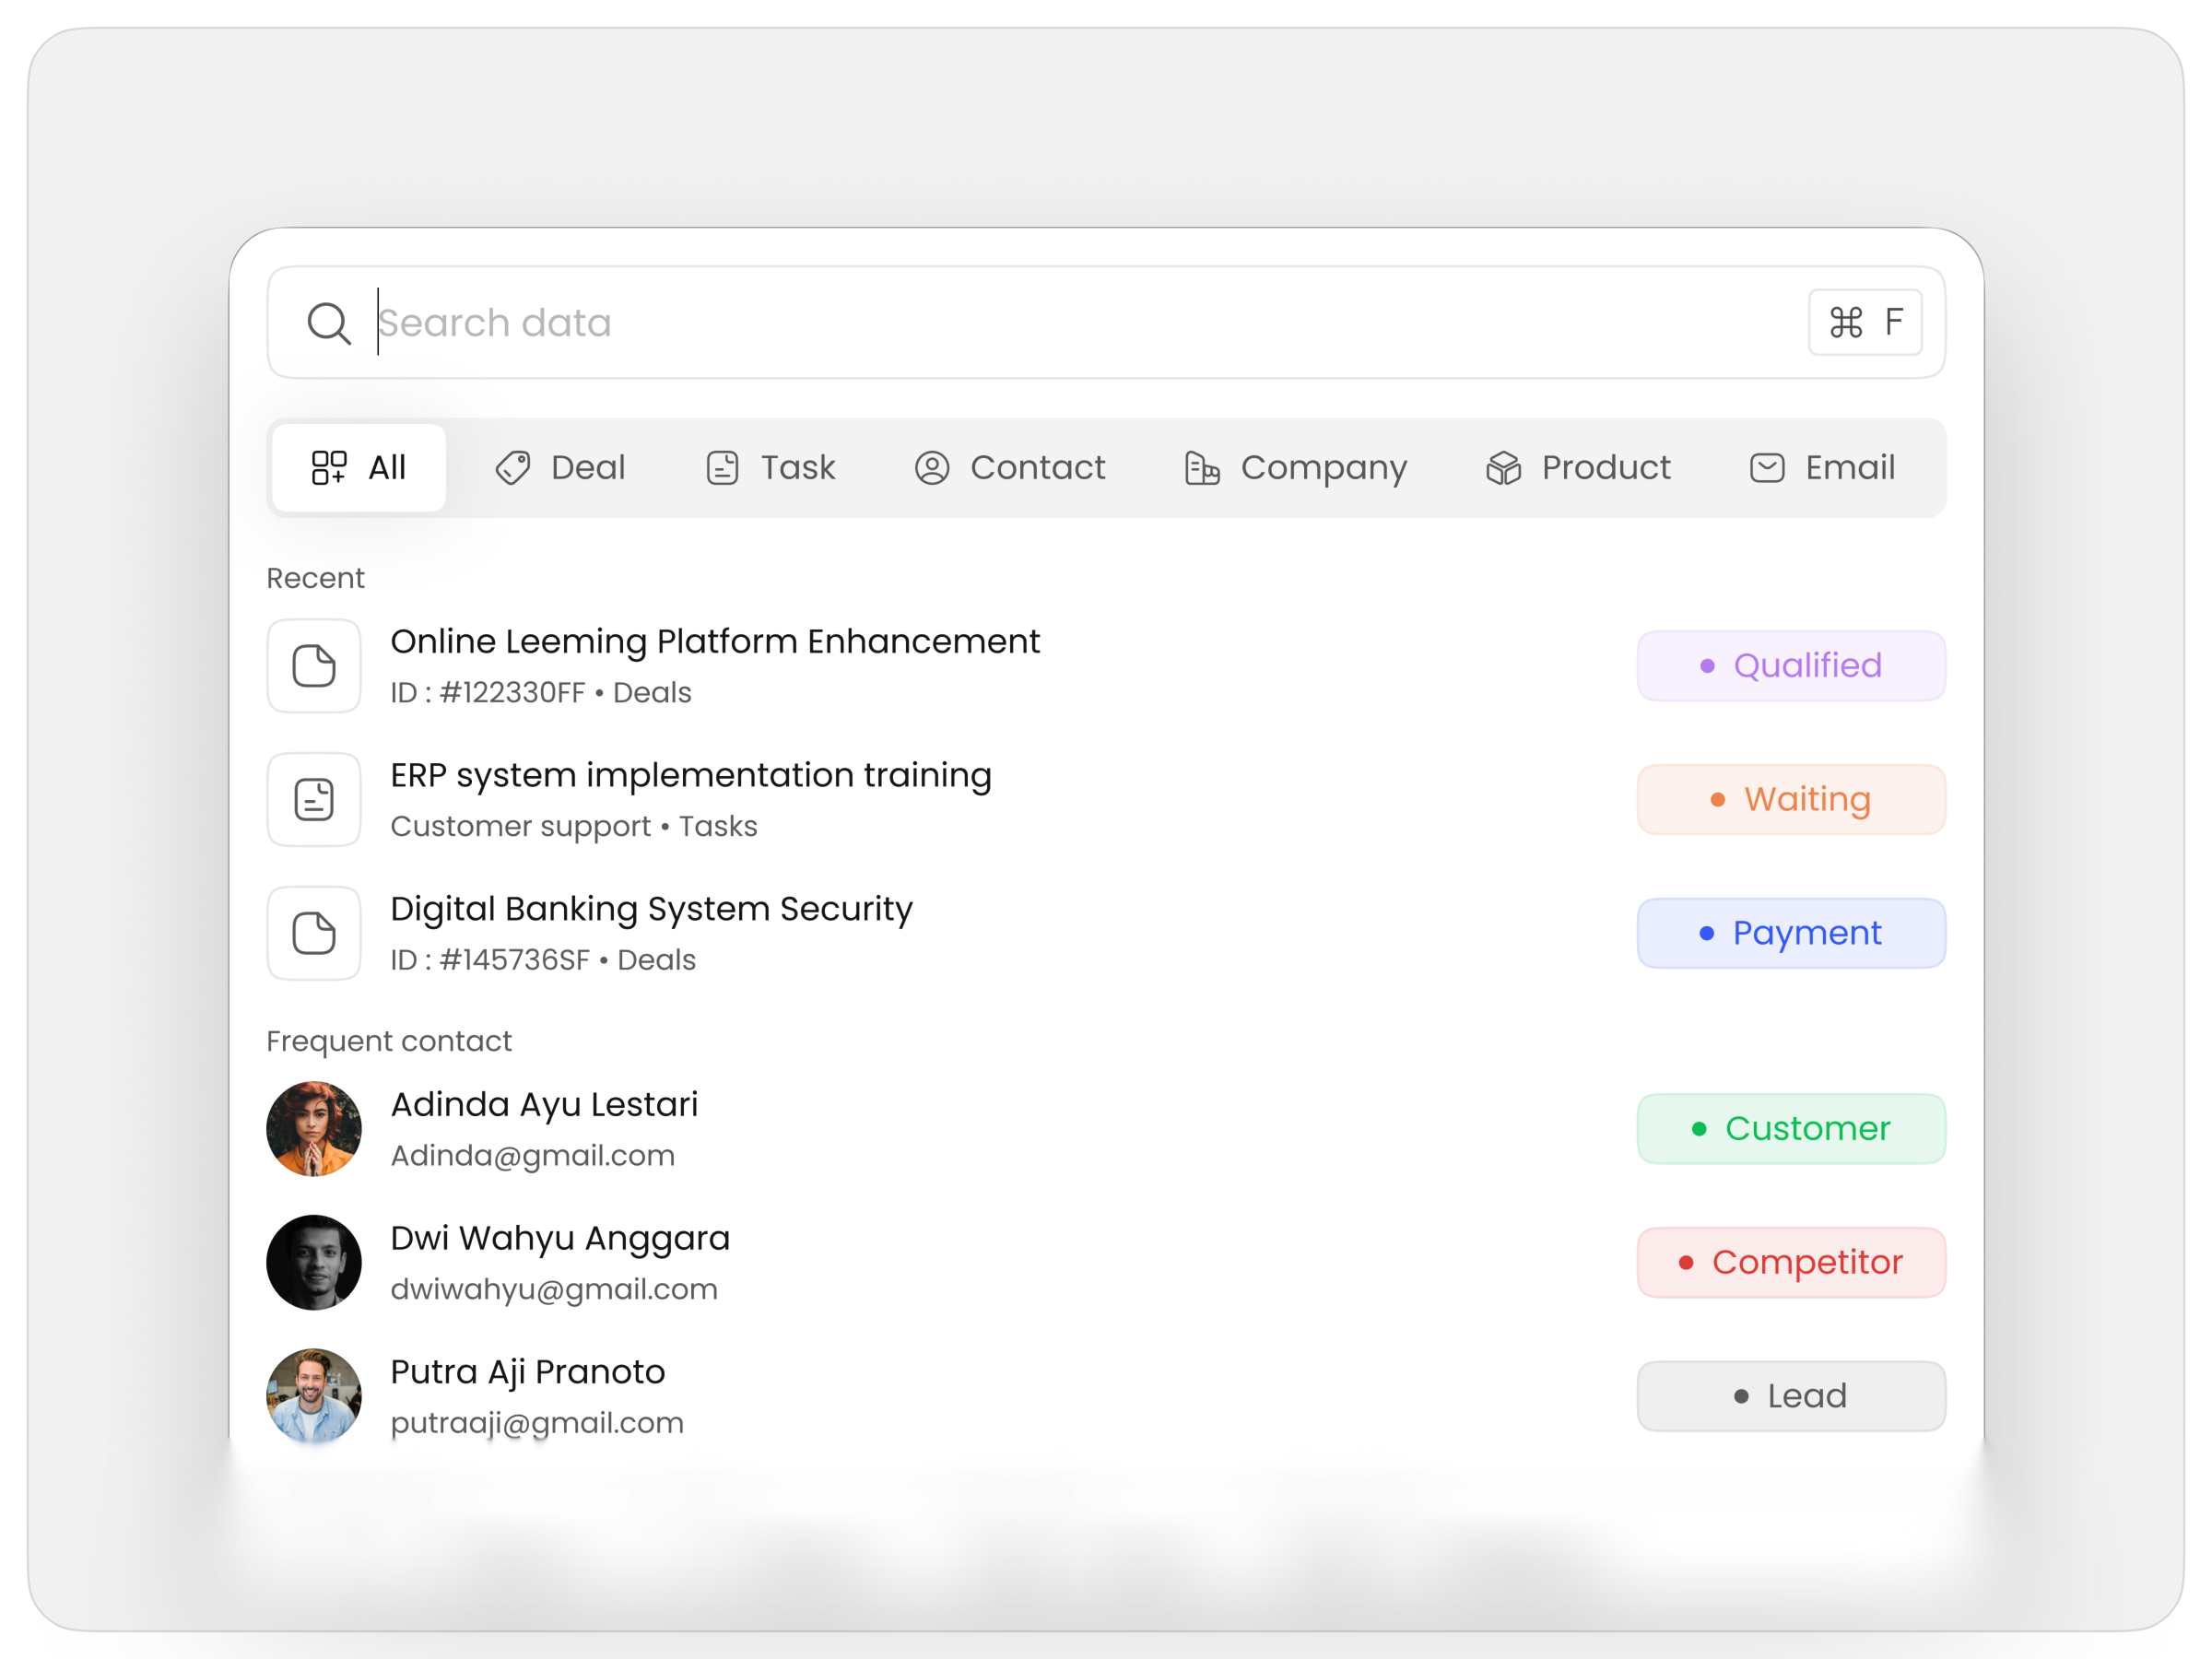Screen dimensions: 2212x1659
Task: Click the document icon beside ERP system implementation training
Action: 313,799
